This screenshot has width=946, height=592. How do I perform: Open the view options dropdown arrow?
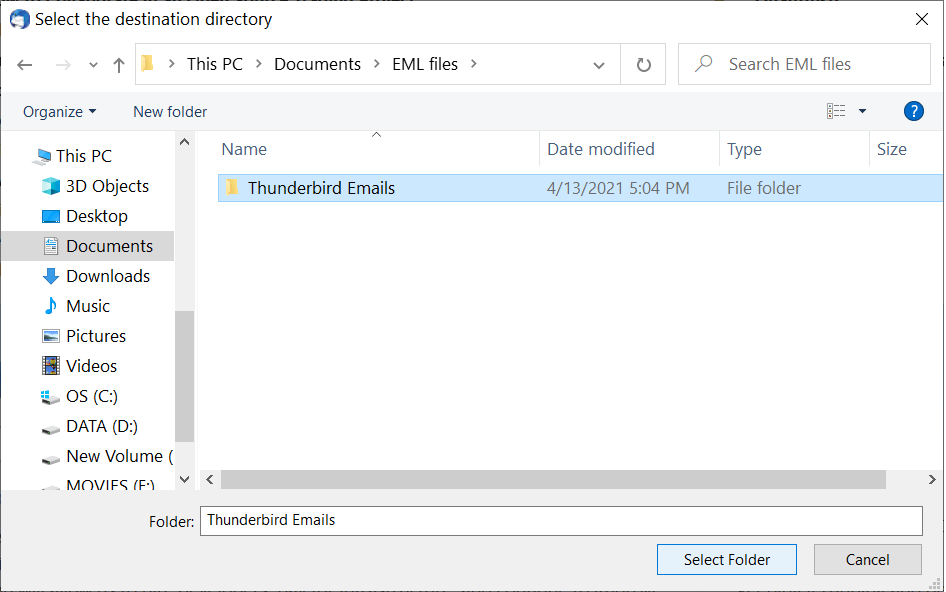[x=862, y=111]
